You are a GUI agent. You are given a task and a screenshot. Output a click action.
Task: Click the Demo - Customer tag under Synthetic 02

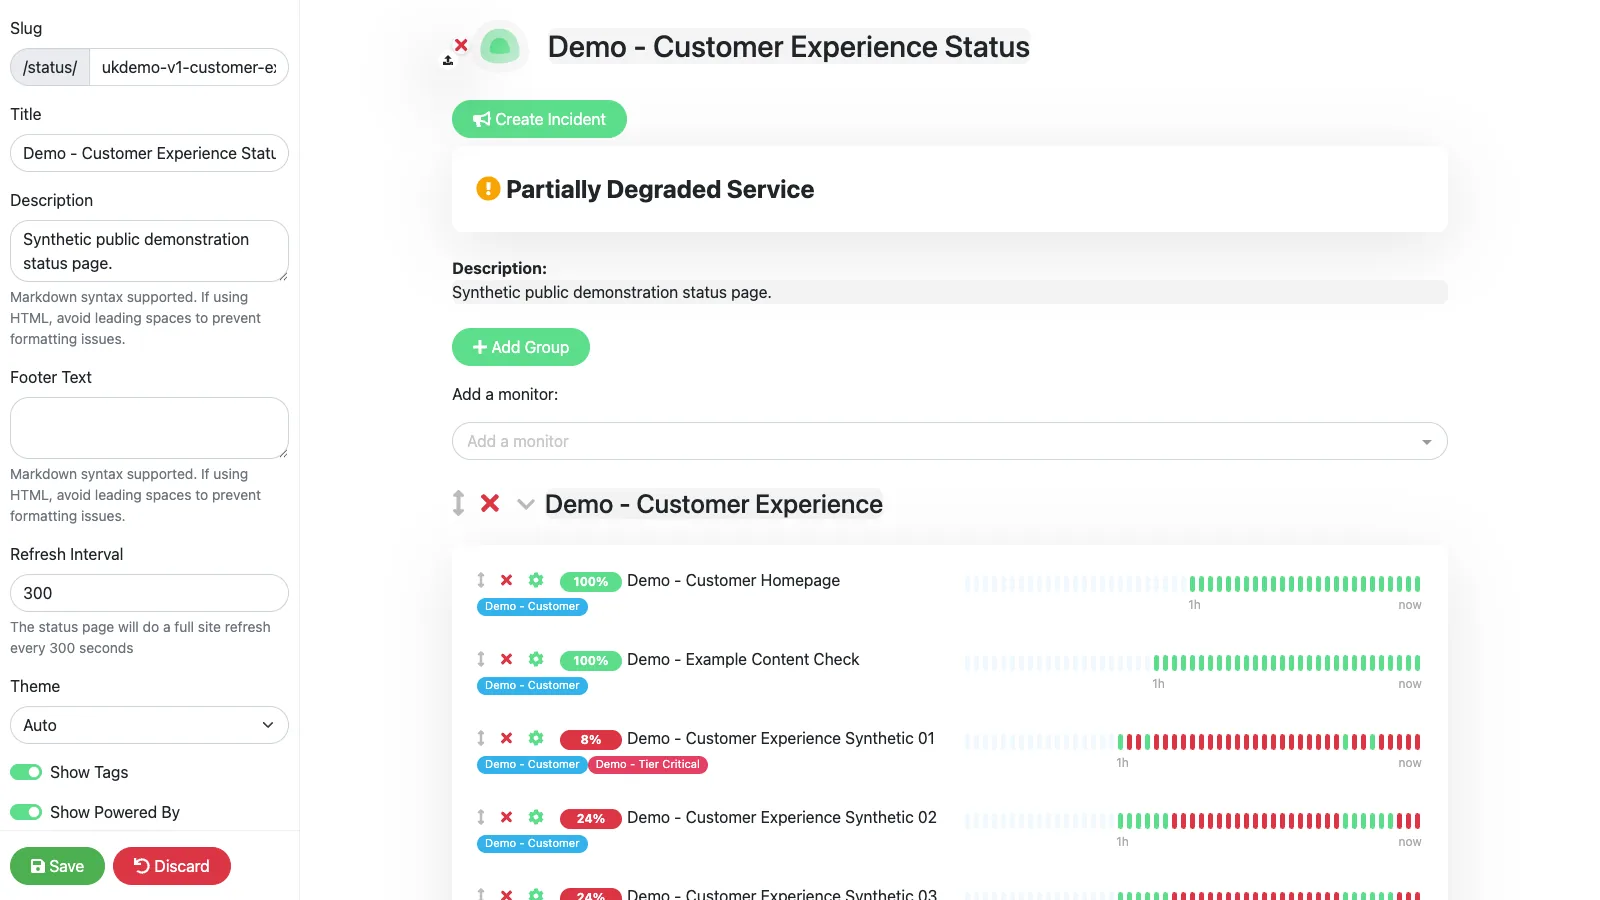pyautogui.click(x=532, y=843)
